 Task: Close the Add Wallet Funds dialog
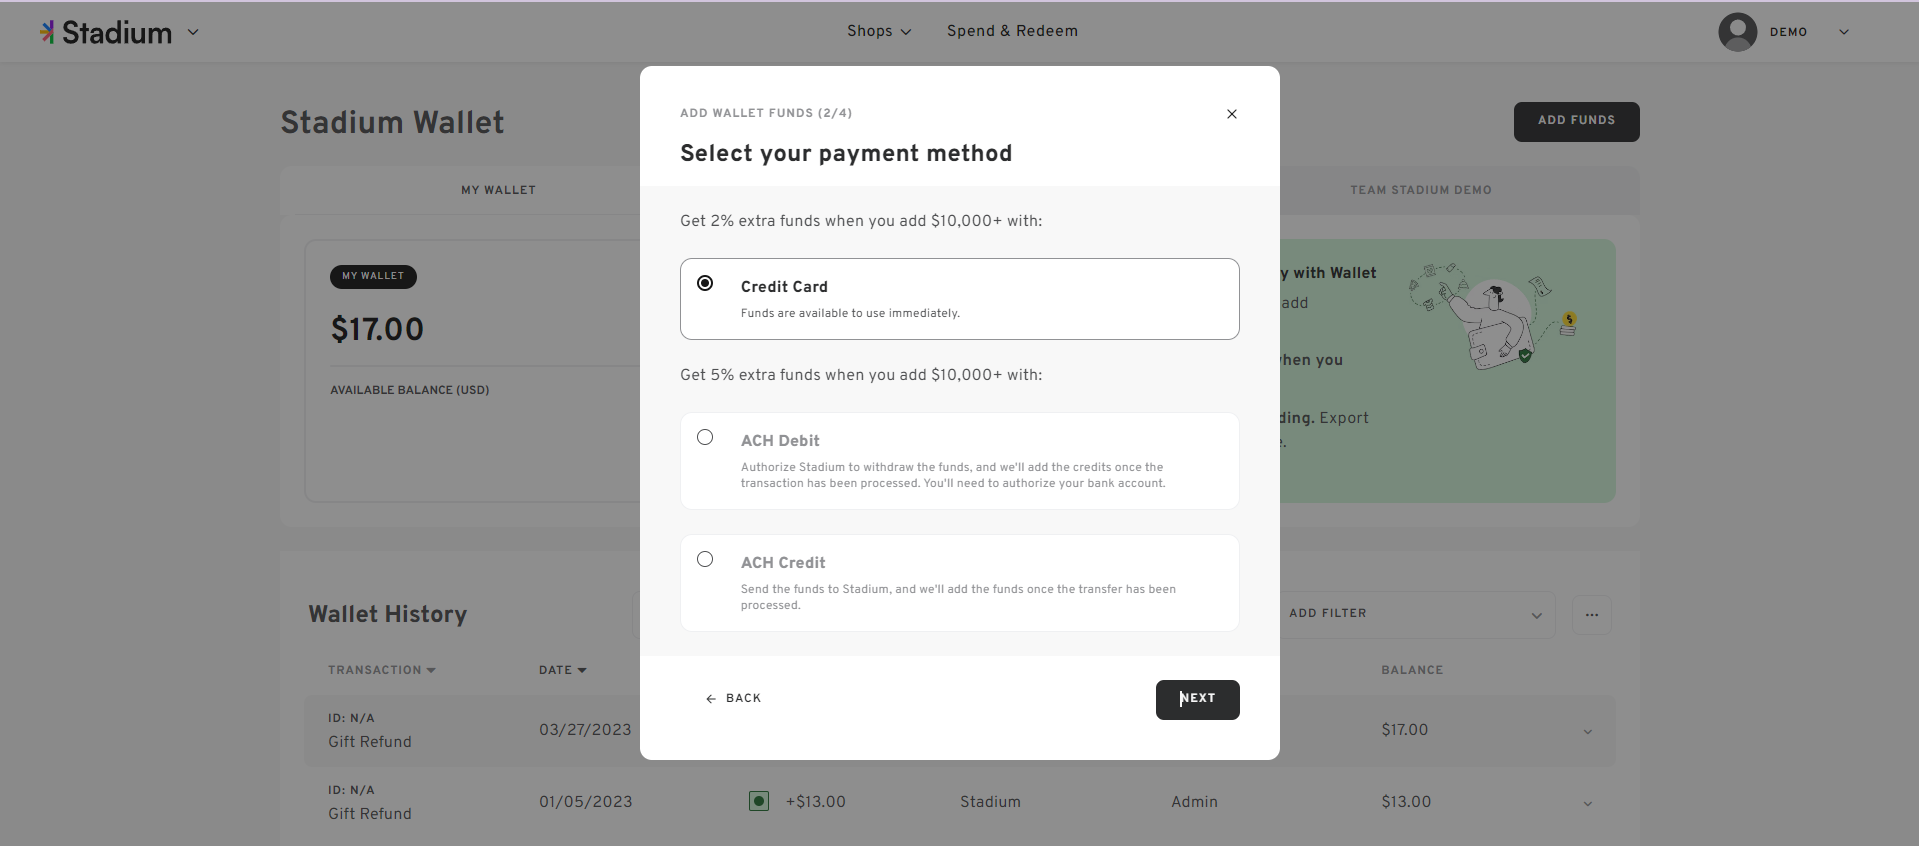click(x=1232, y=114)
